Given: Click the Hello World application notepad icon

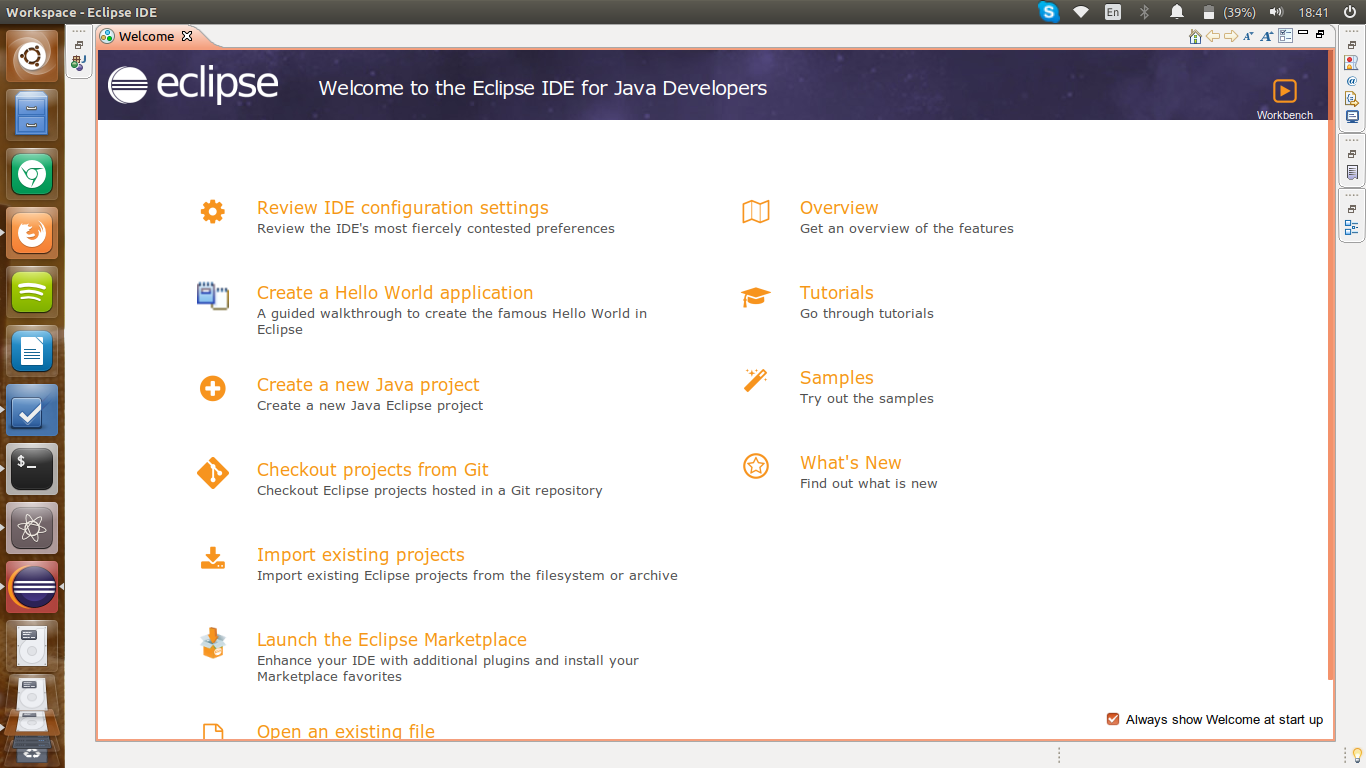Looking at the screenshot, I should (x=212, y=296).
